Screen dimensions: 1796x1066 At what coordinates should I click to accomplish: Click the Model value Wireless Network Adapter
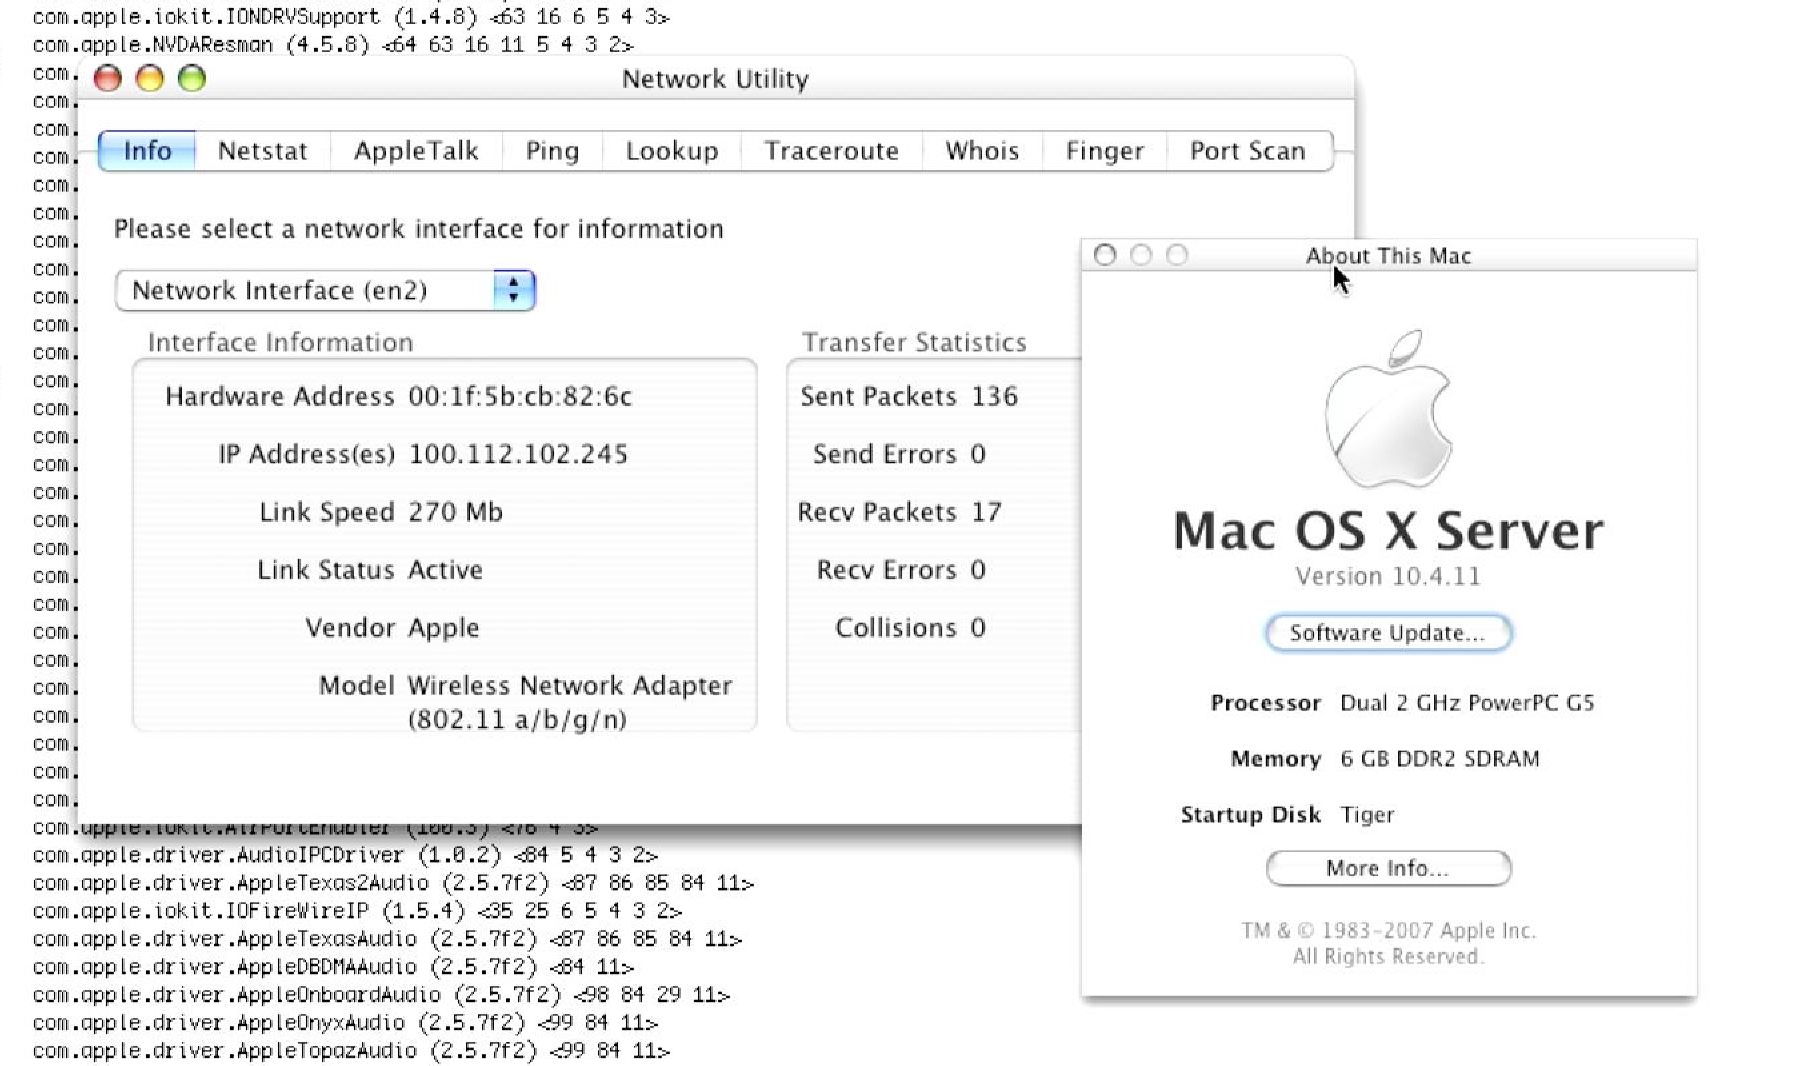click(x=570, y=703)
